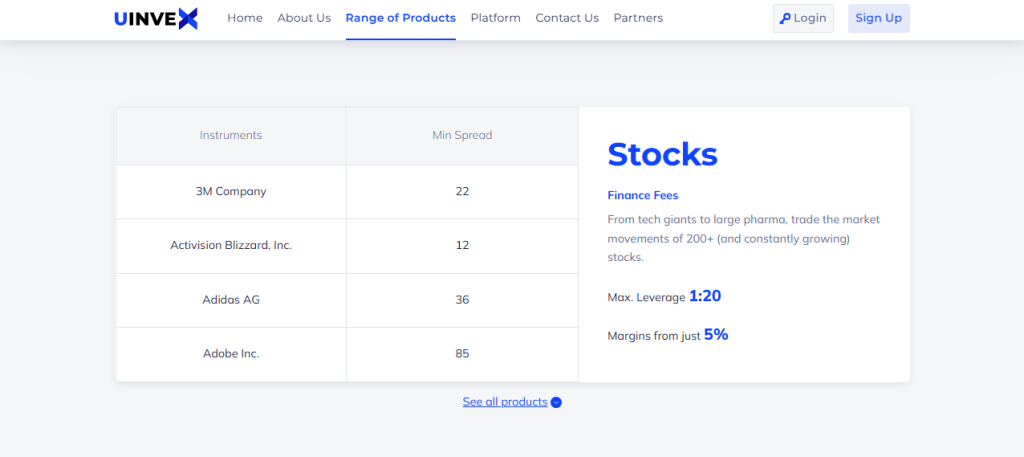Click the 5% margin value

pyautogui.click(x=716, y=335)
